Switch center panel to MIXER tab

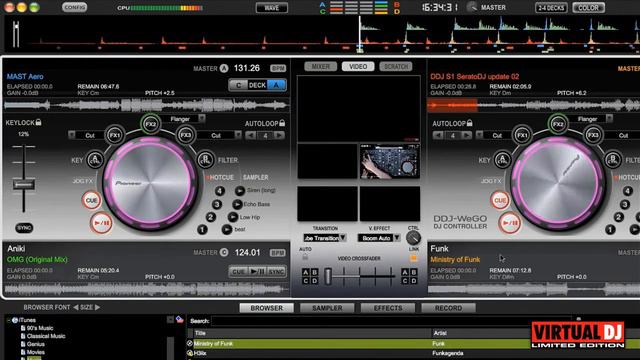(320, 66)
